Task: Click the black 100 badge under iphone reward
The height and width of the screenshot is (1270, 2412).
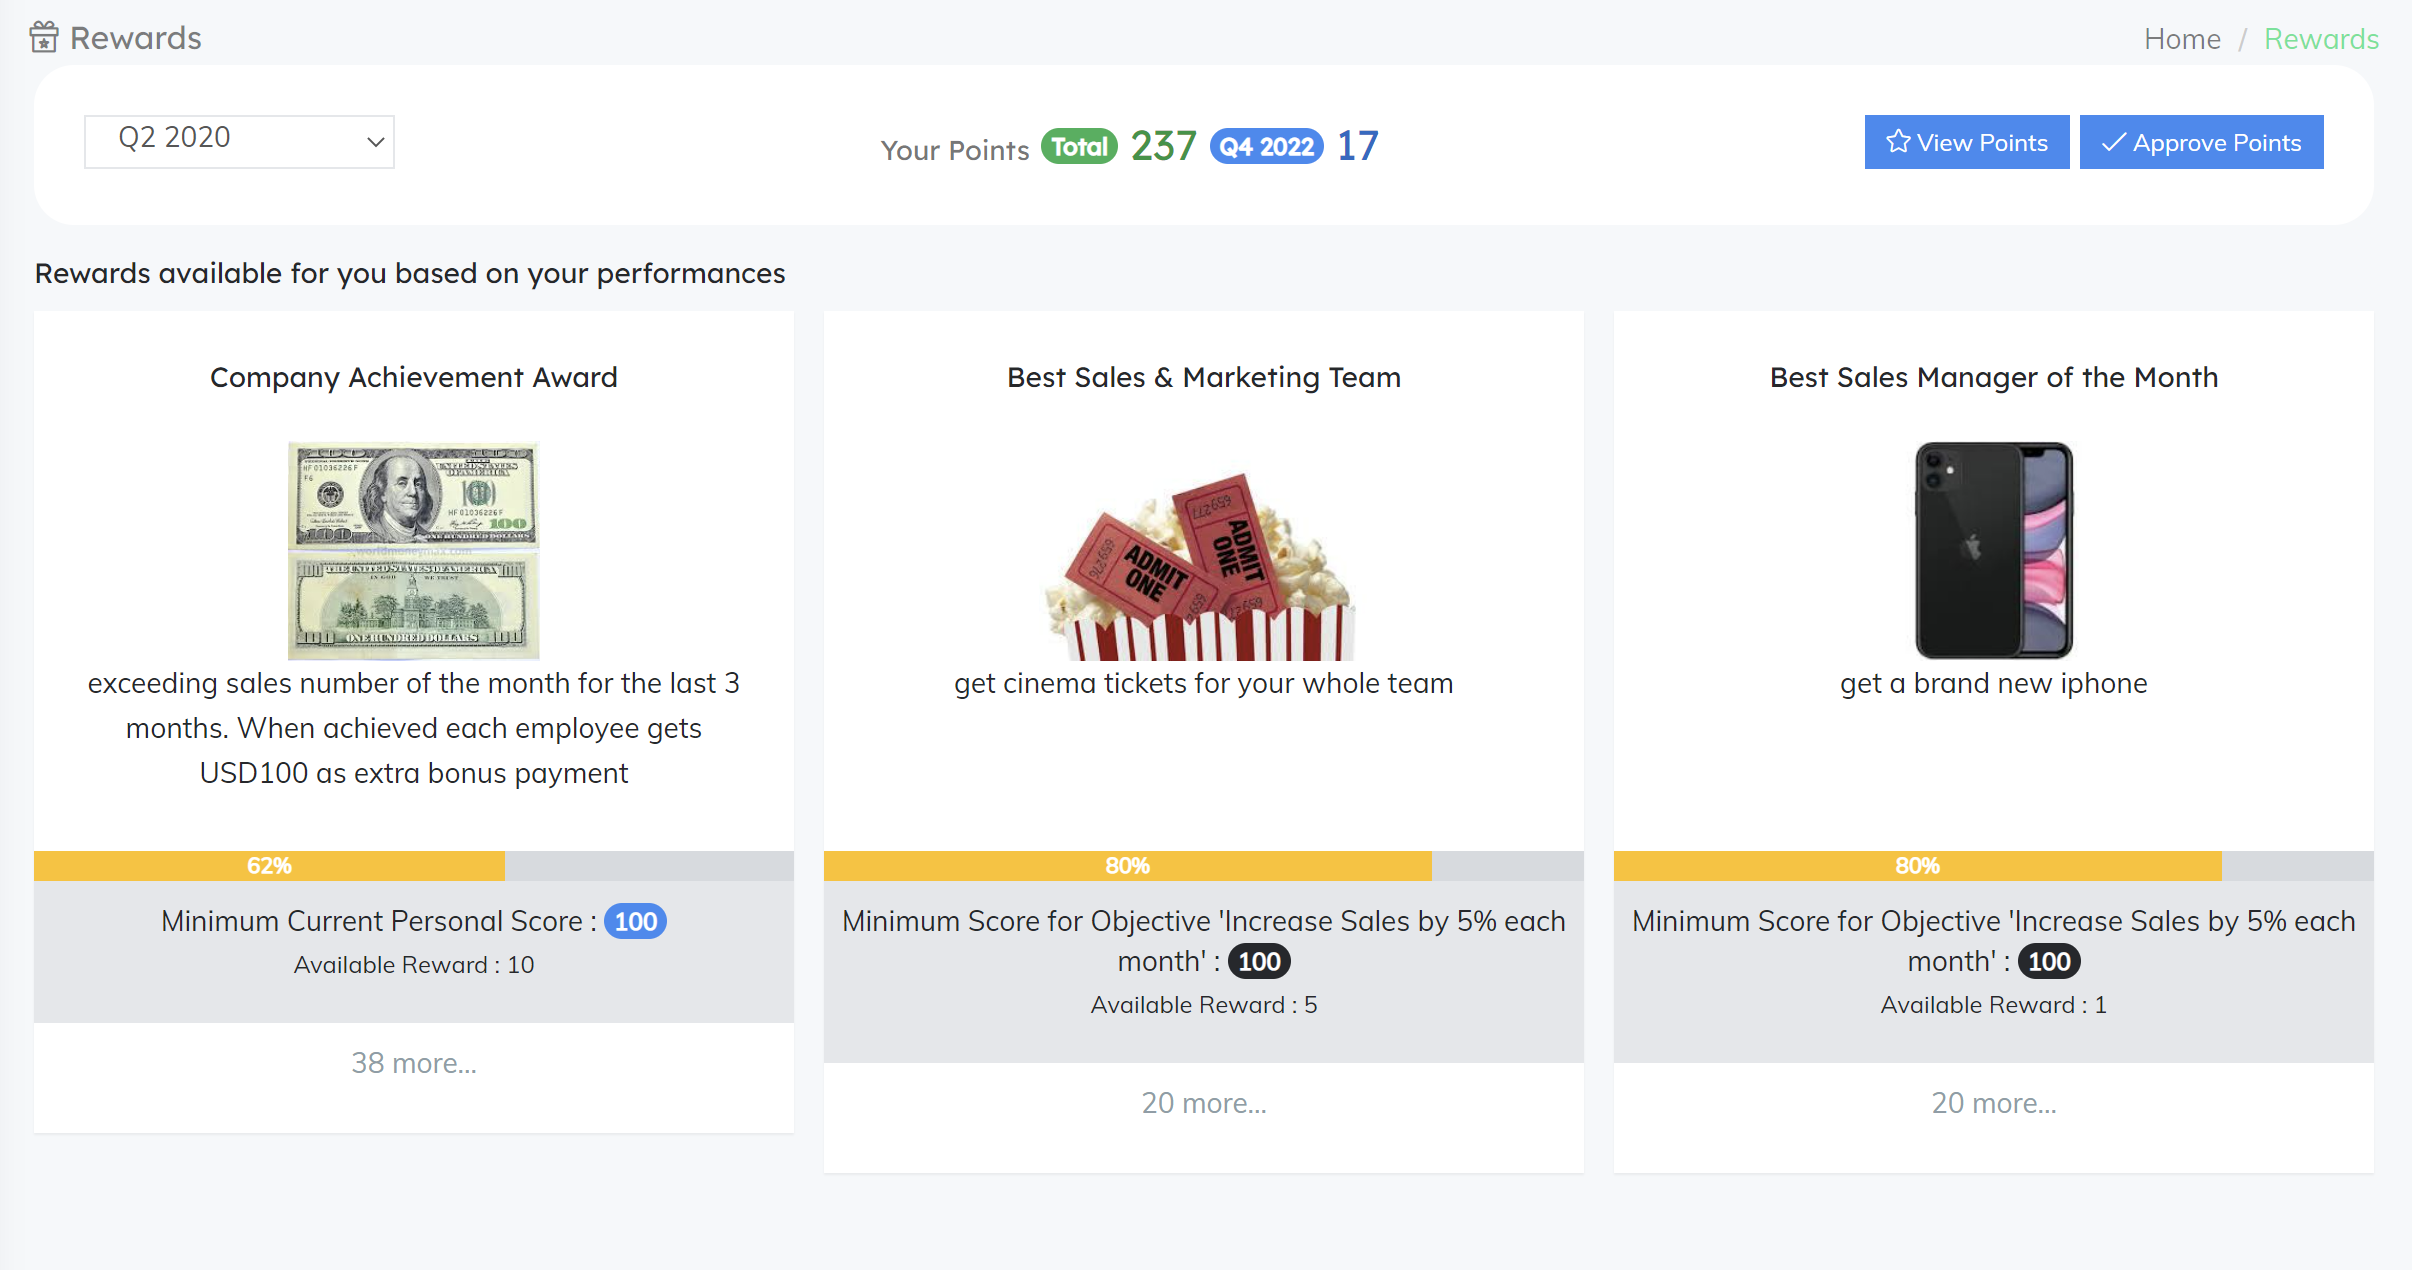Action: coord(2049,961)
